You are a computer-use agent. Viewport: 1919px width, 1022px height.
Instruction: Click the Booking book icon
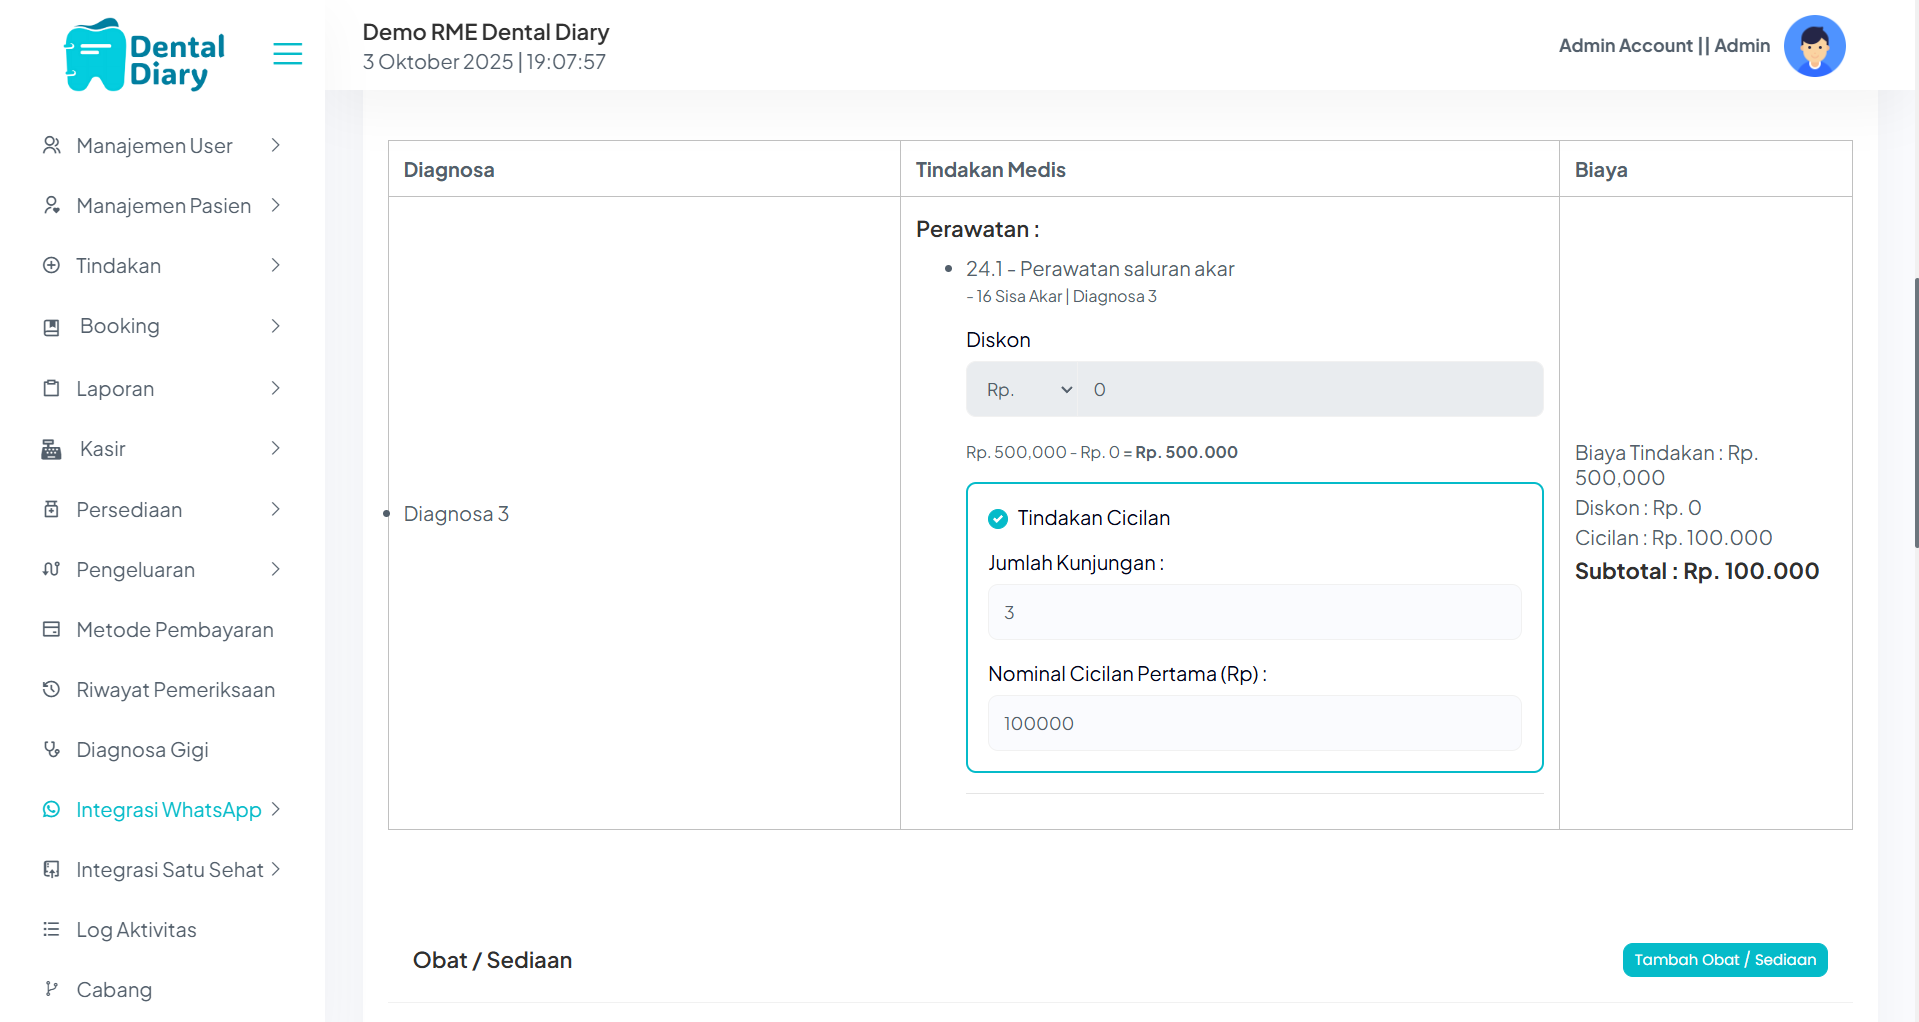point(52,327)
